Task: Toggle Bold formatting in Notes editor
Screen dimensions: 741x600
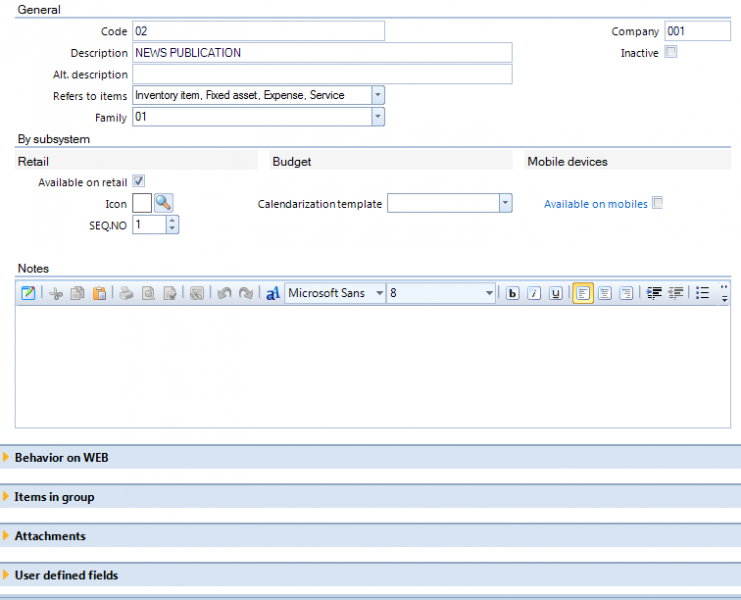Action: pos(512,293)
